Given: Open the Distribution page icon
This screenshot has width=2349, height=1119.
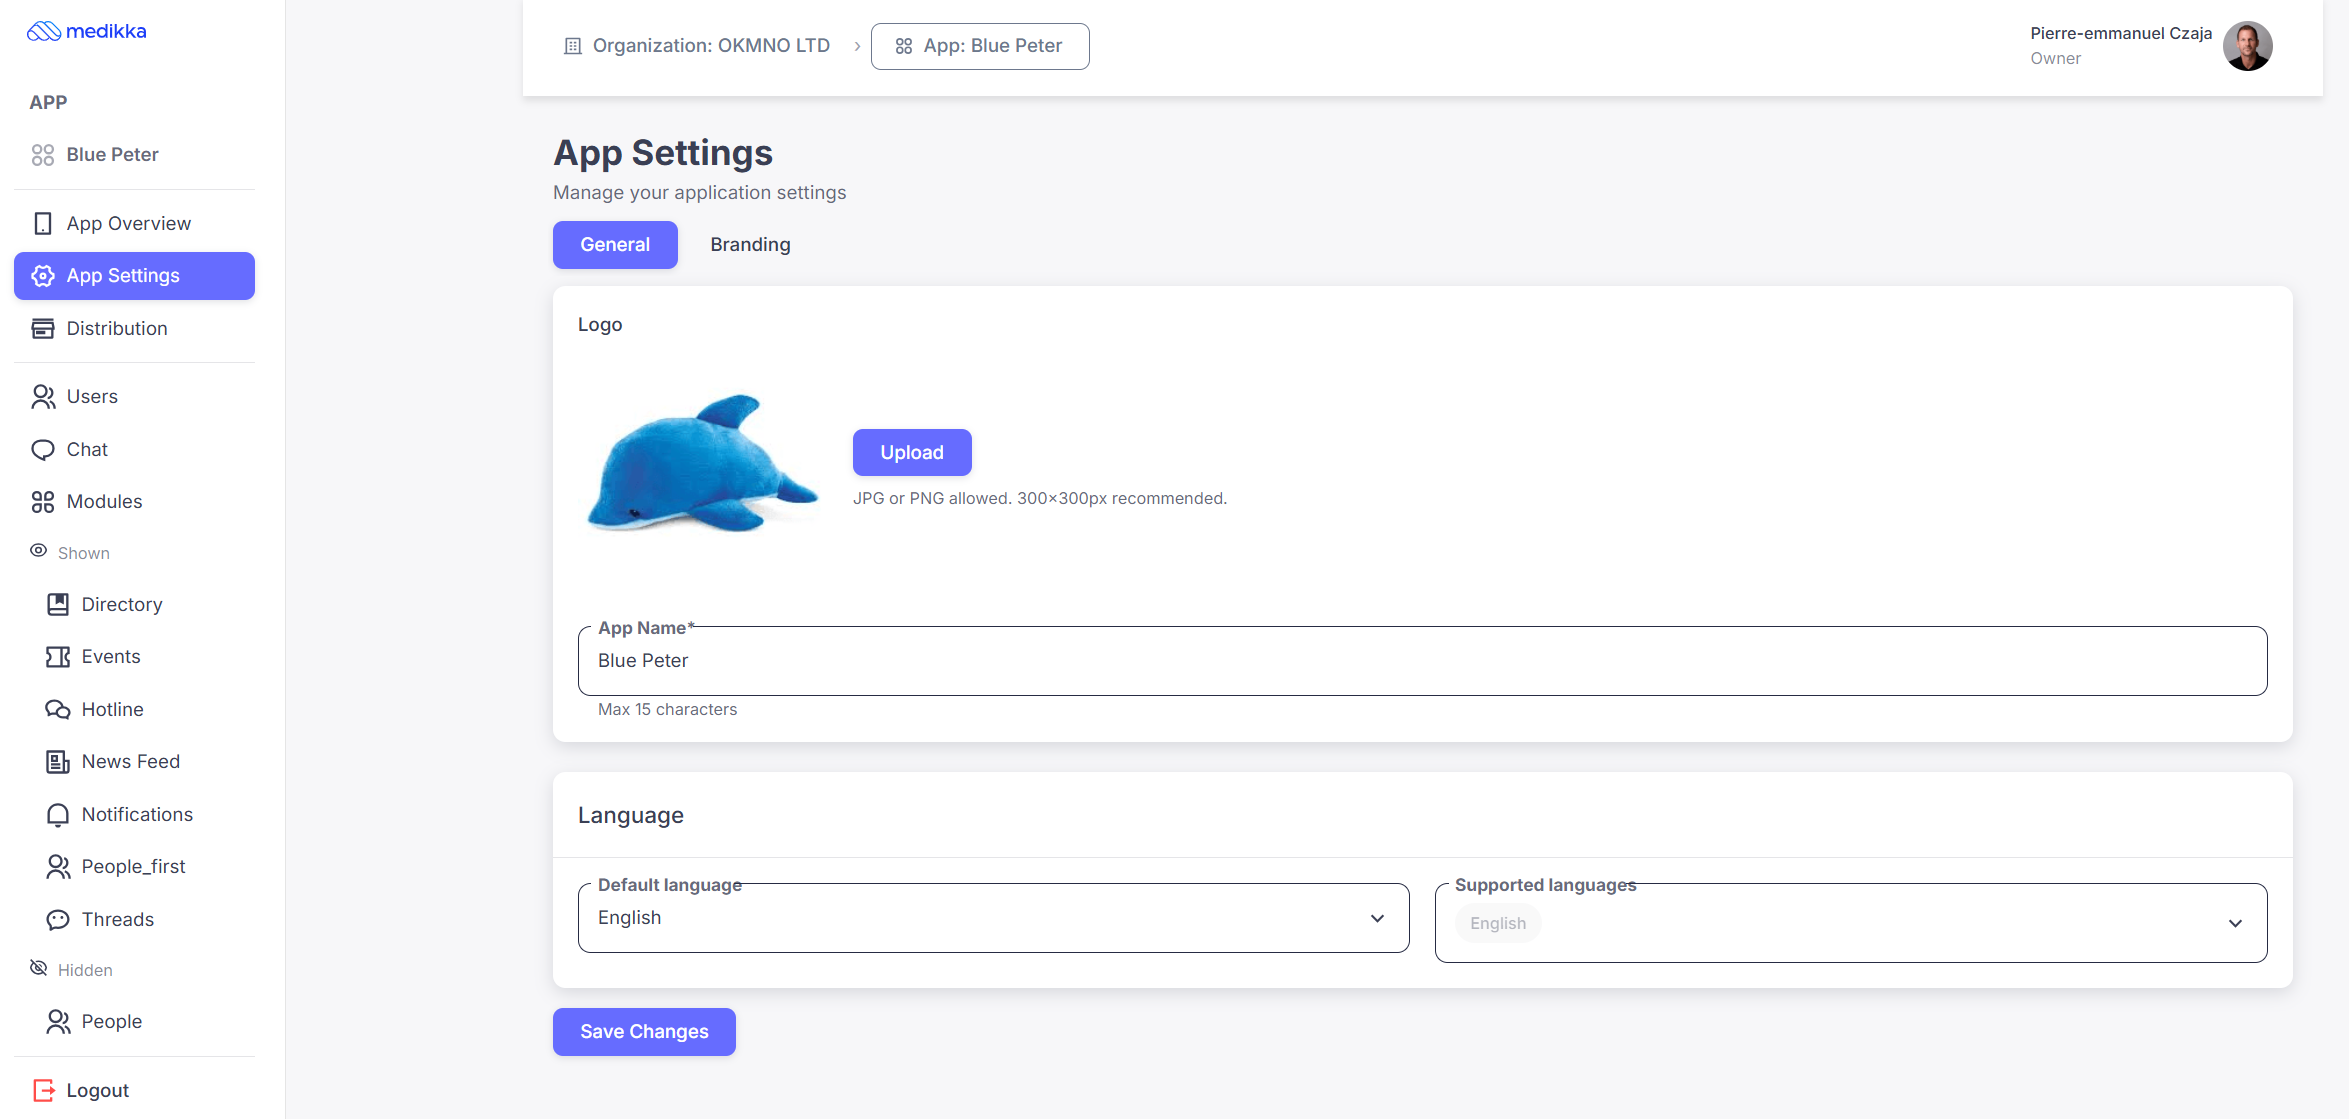Looking at the screenshot, I should coord(42,329).
